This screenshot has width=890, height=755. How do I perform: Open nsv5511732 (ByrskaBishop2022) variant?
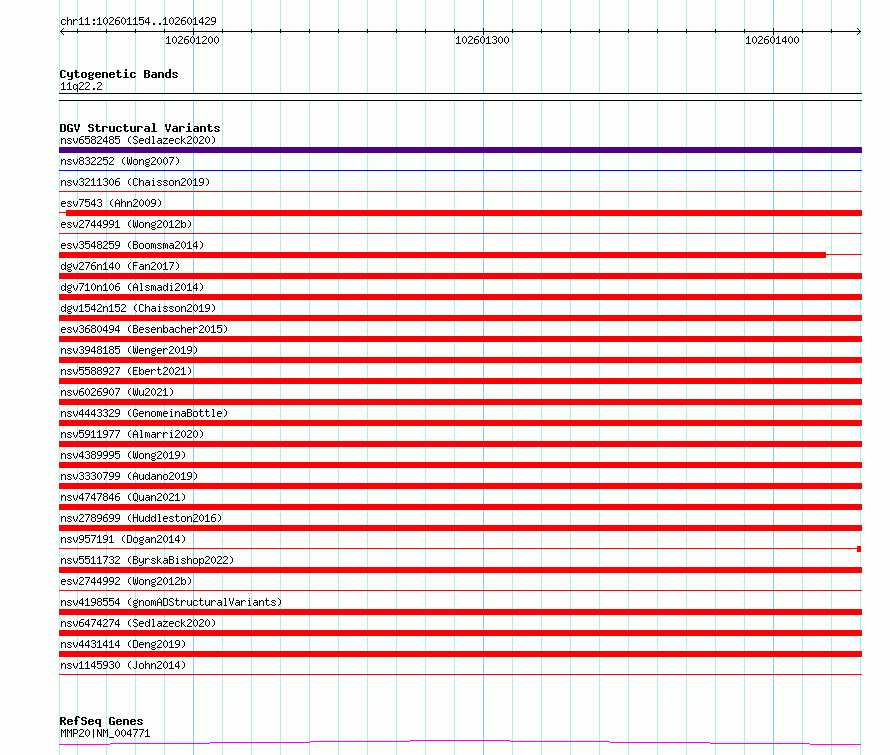coord(147,560)
